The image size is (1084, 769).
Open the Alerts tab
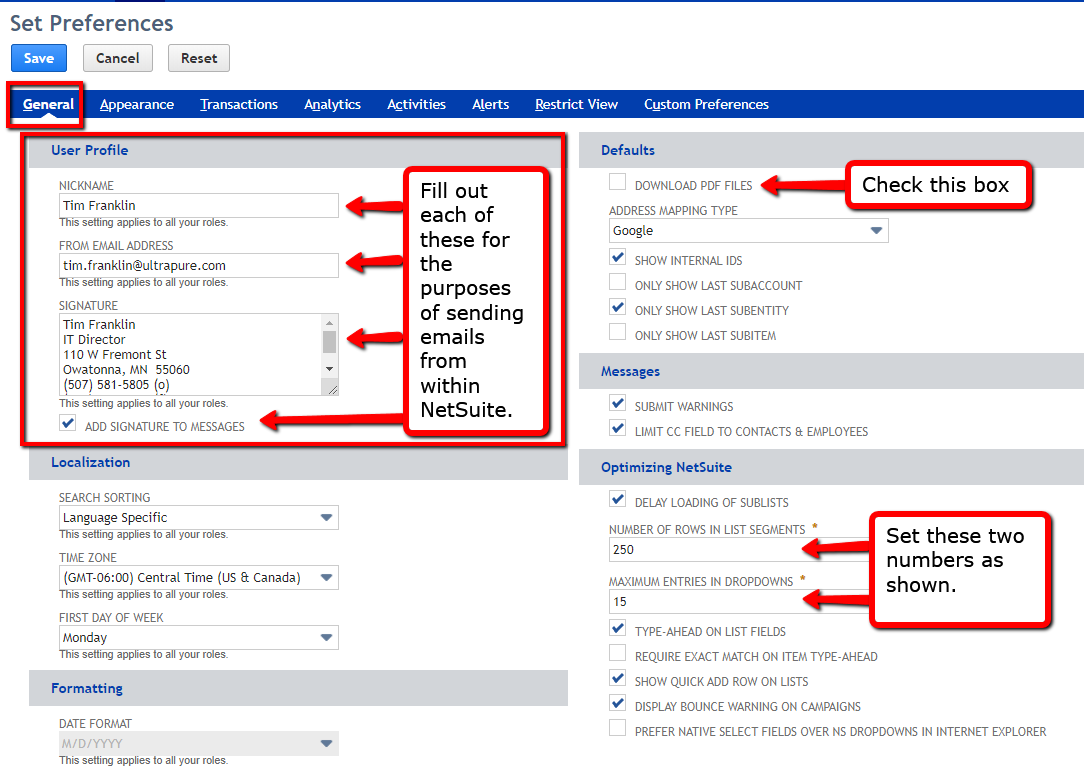(x=491, y=104)
